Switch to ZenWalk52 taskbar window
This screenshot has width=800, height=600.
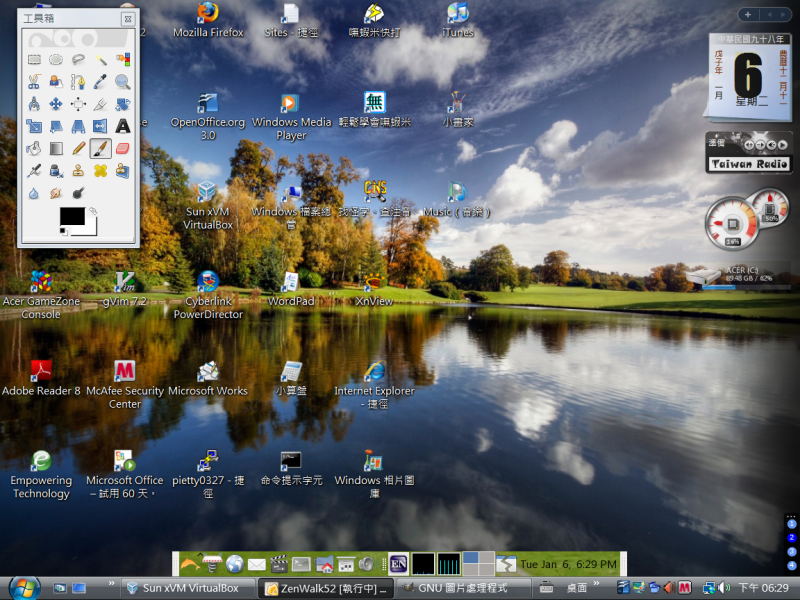point(324,588)
